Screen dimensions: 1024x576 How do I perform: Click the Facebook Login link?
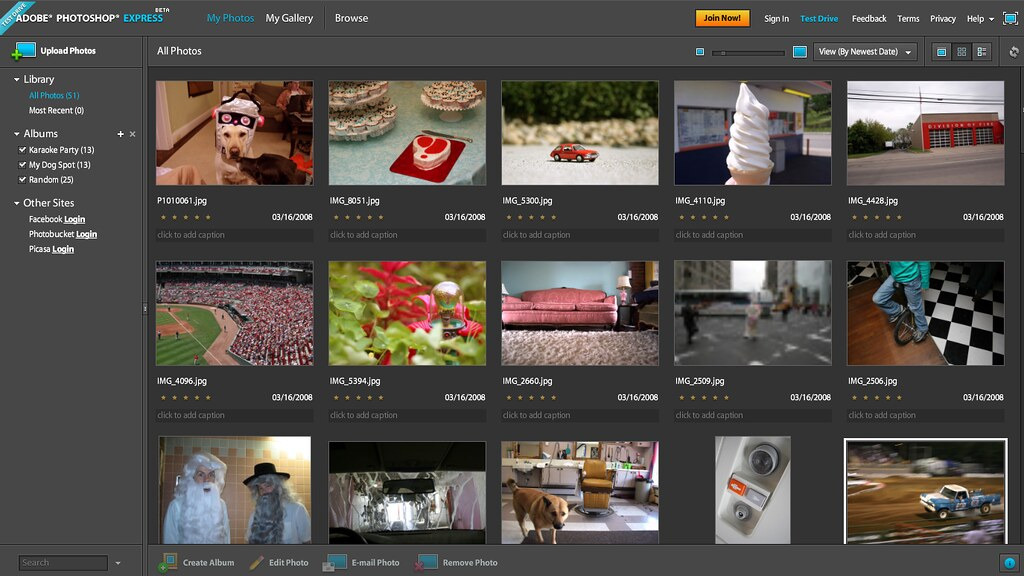[x=74, y=219]
